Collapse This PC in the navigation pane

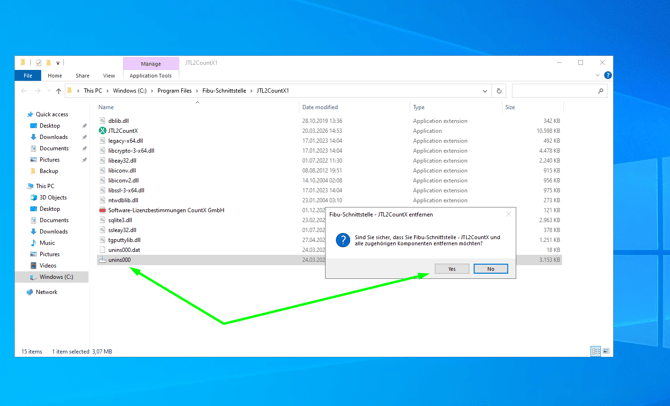coord(22,186)
